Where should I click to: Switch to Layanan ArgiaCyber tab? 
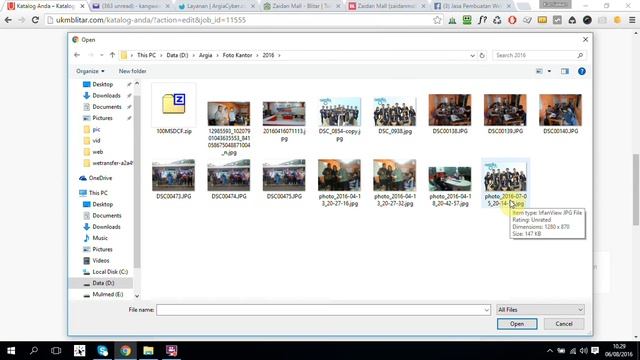(217, 6)
